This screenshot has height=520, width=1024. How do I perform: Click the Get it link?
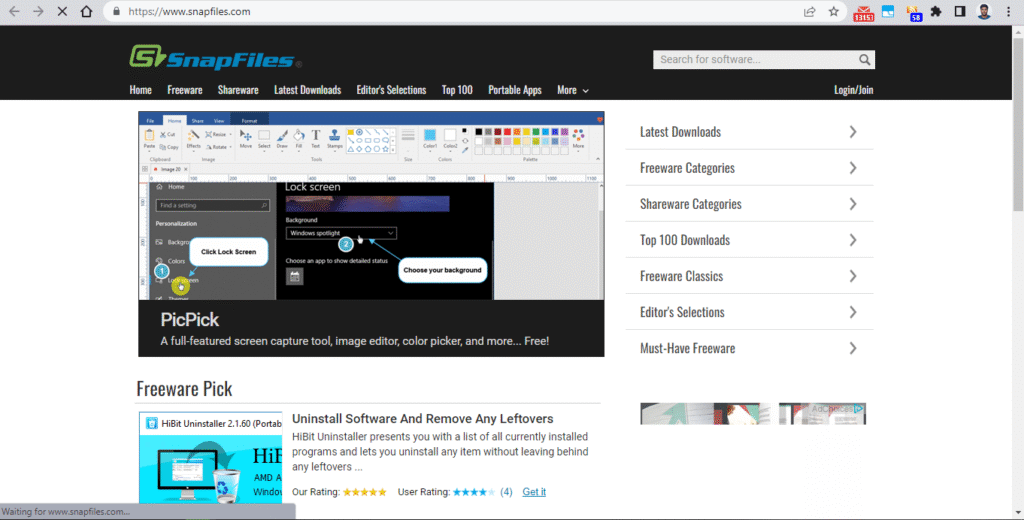(x=534, y=492)
